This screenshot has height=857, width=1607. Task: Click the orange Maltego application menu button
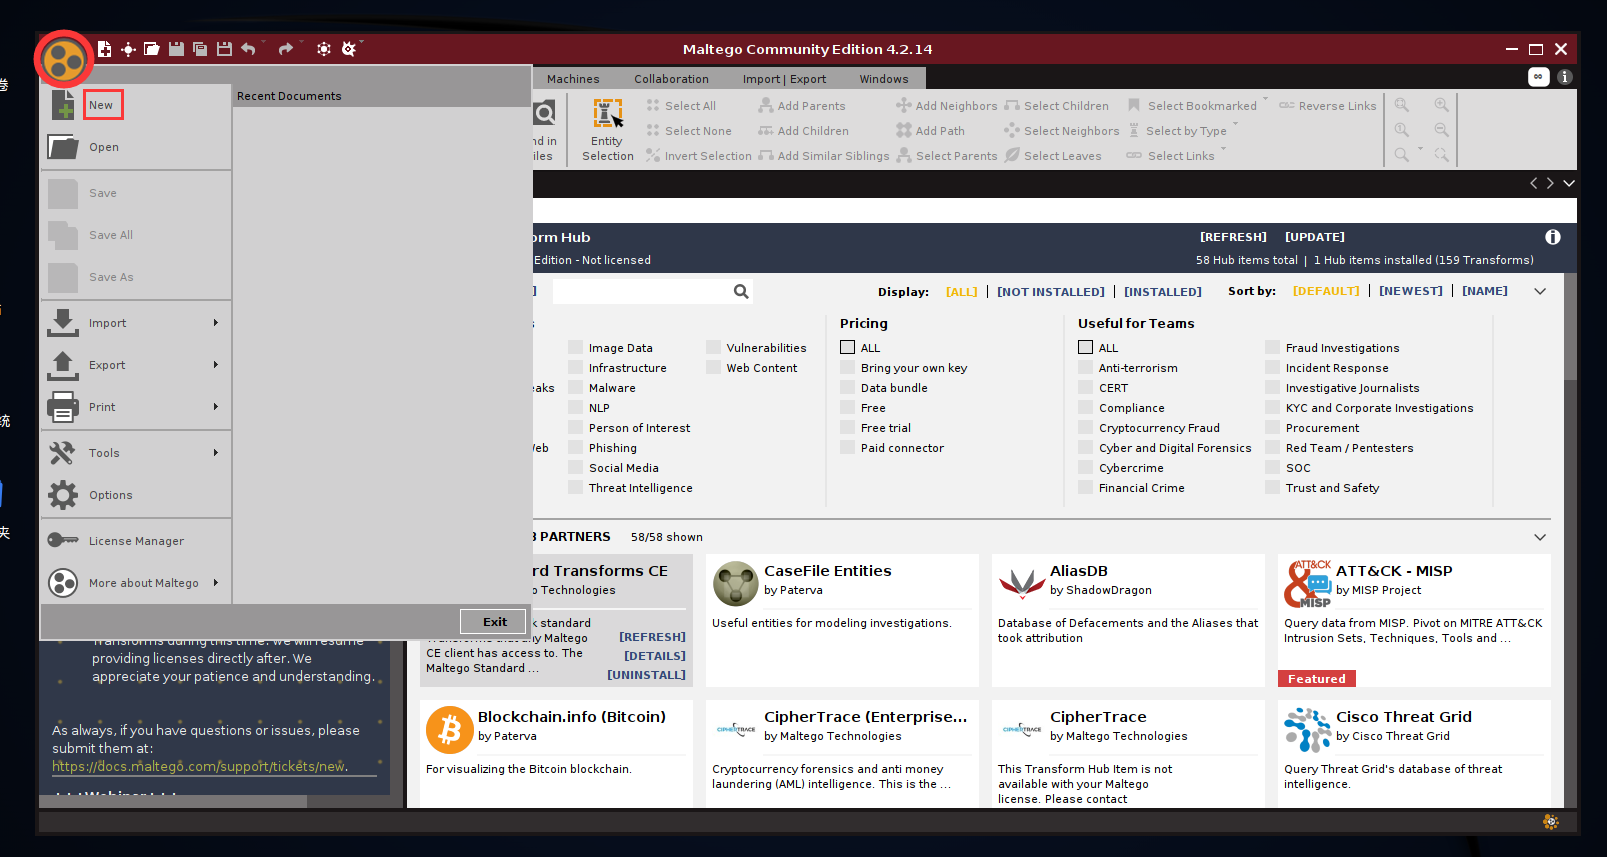click(64, 59)
